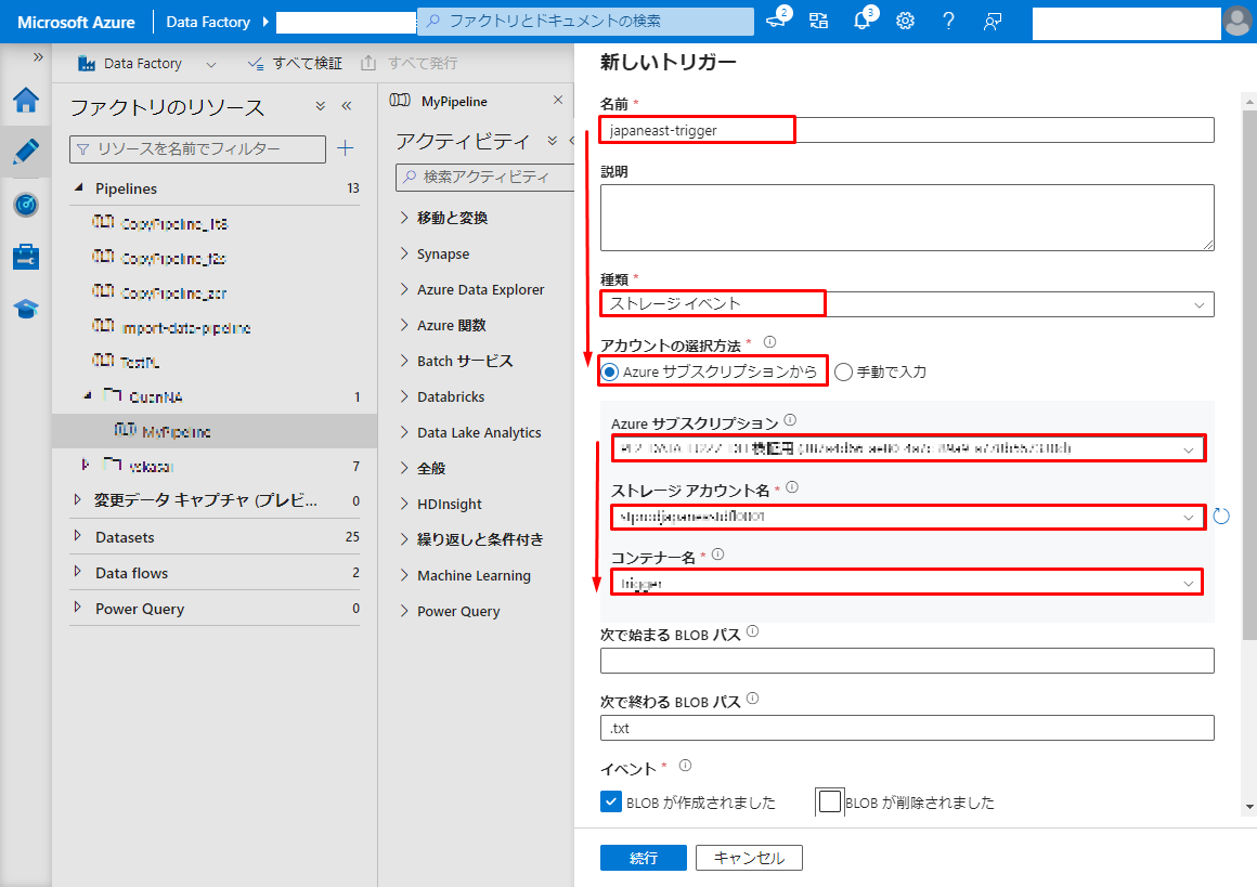Open the settings gear in top bar
The width and height of the screenshot is (1257, 887).
(906, 21)
